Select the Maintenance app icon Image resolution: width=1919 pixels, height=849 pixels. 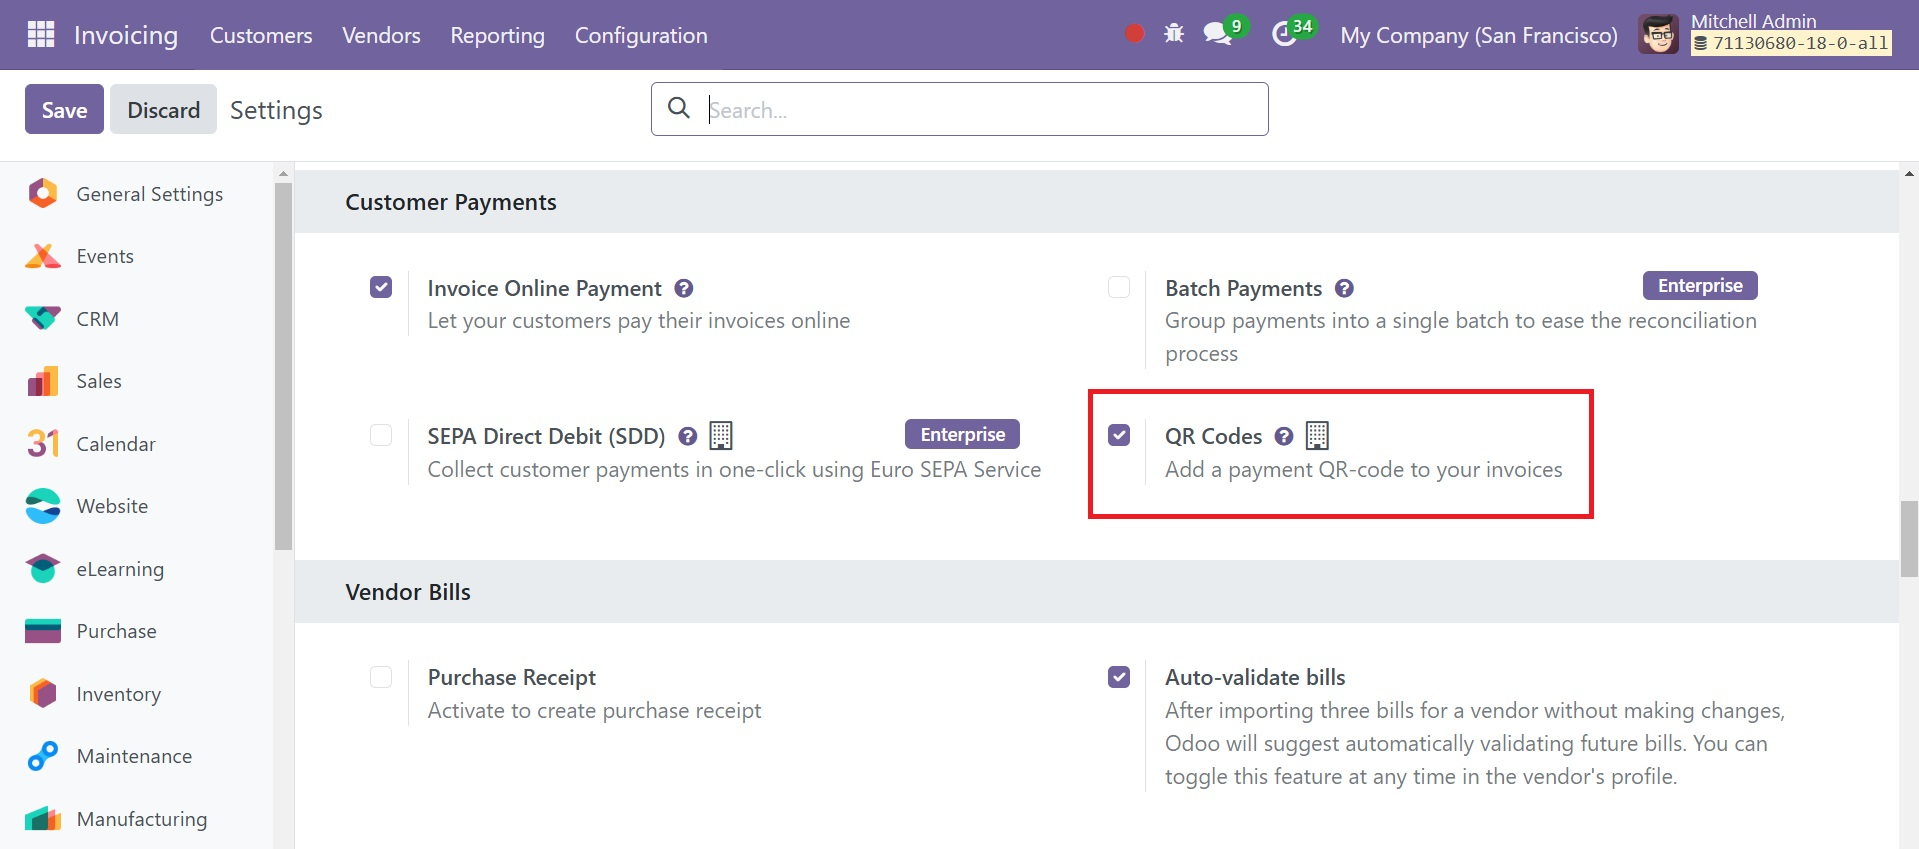tap(43, 756)
